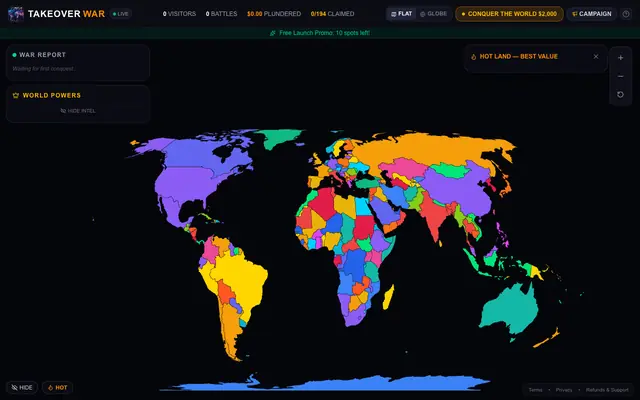The width and height of the screenshot is (640, 400).
Task: Click the flame icon in Hot Land panel
Action: pos(473,57)
